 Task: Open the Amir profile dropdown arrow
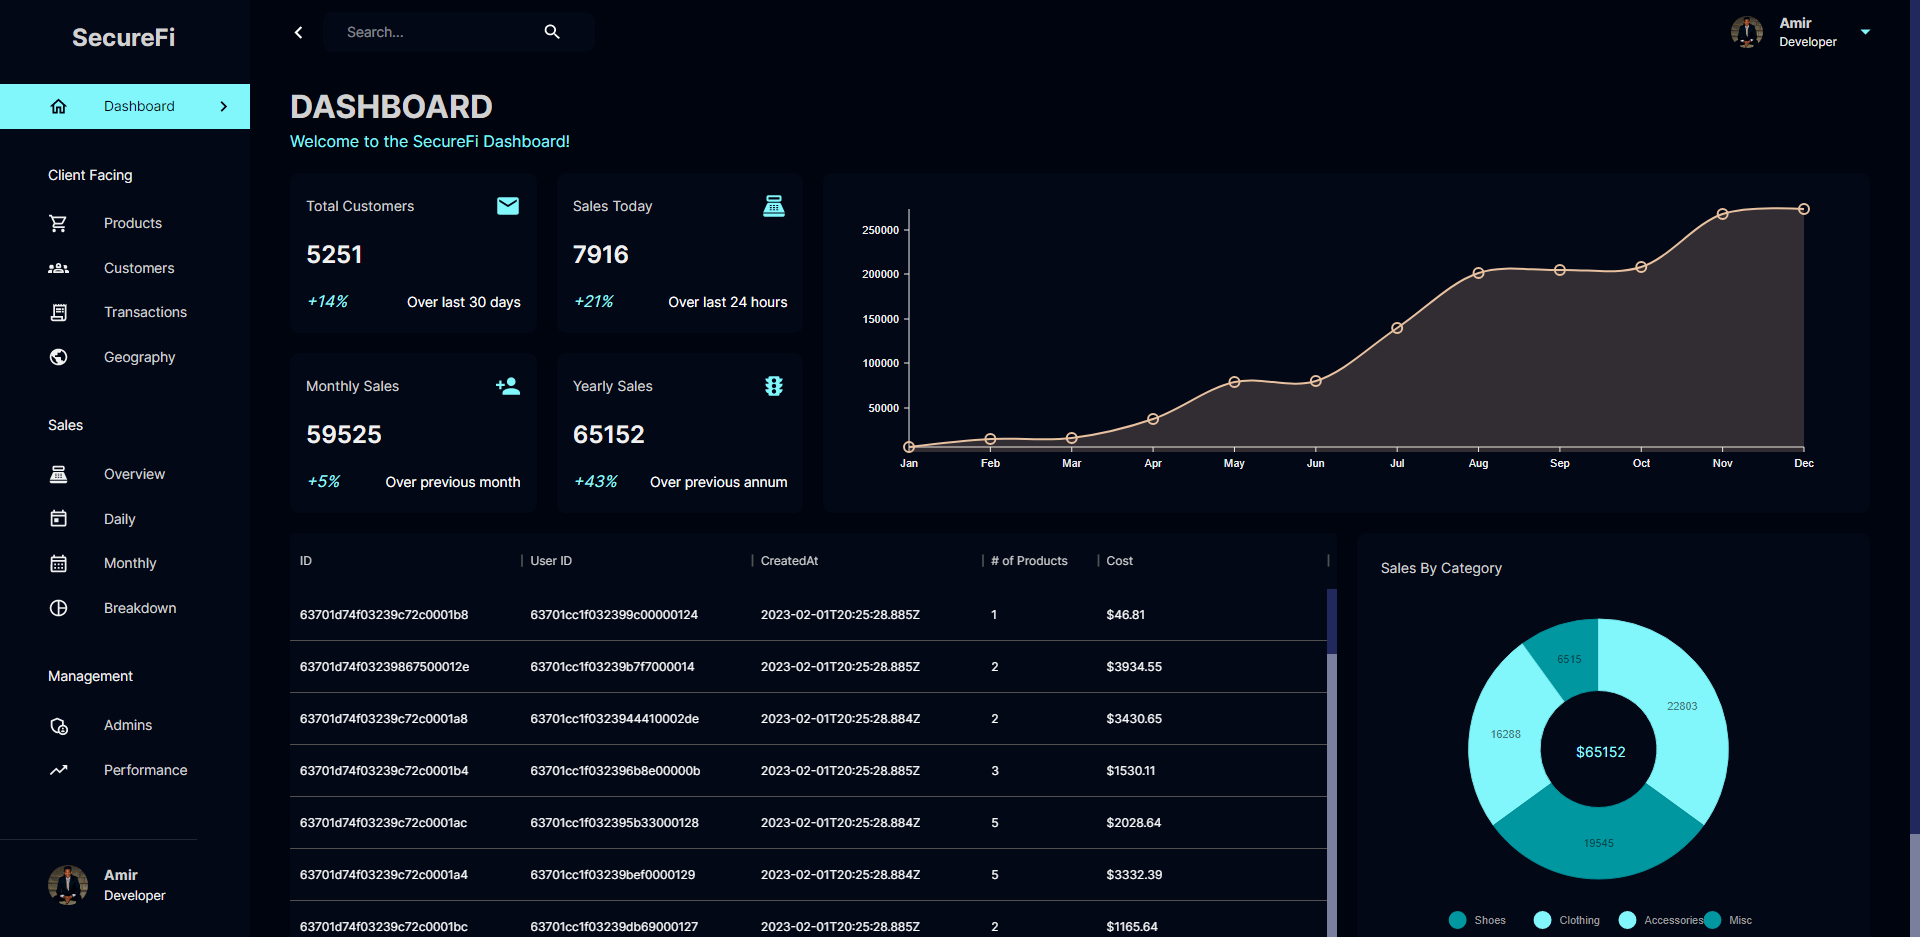(1866, 31)
